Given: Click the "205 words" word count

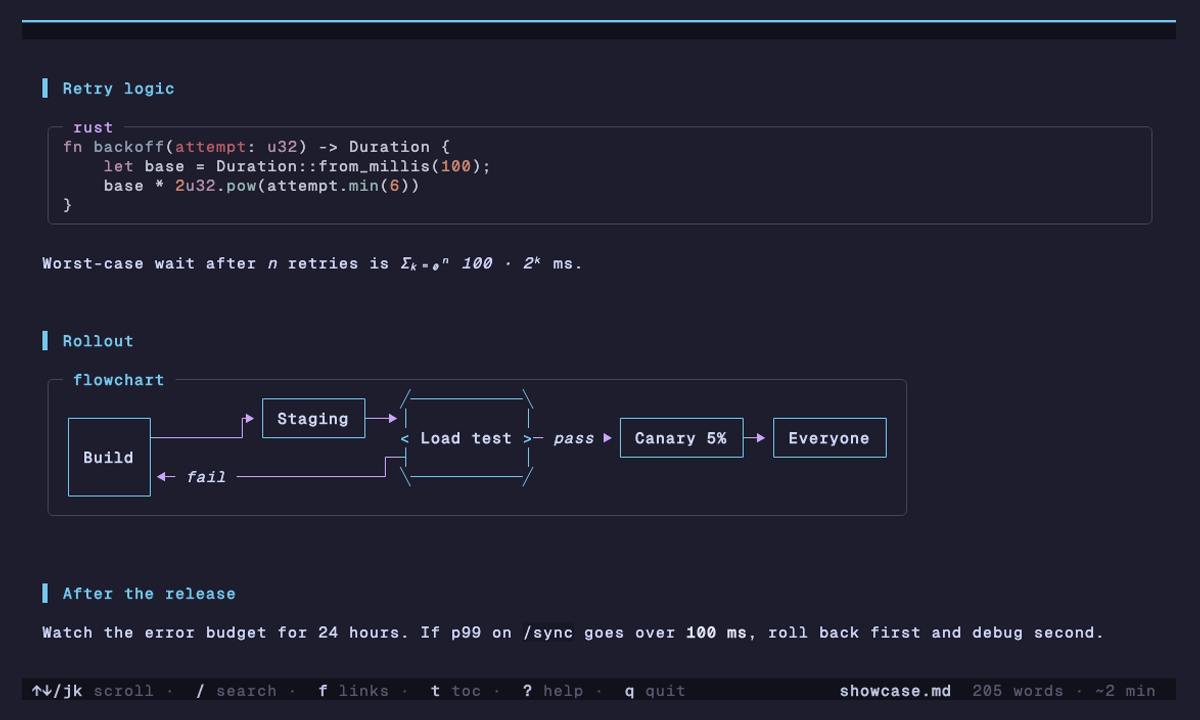Looking at the screenshot, I should coord(1018,691).
